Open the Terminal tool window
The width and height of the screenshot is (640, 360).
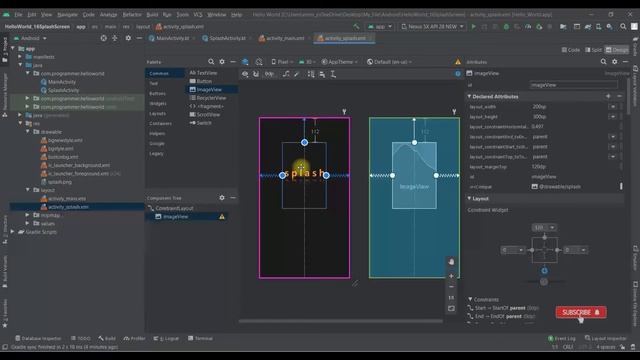click(200, 338)
